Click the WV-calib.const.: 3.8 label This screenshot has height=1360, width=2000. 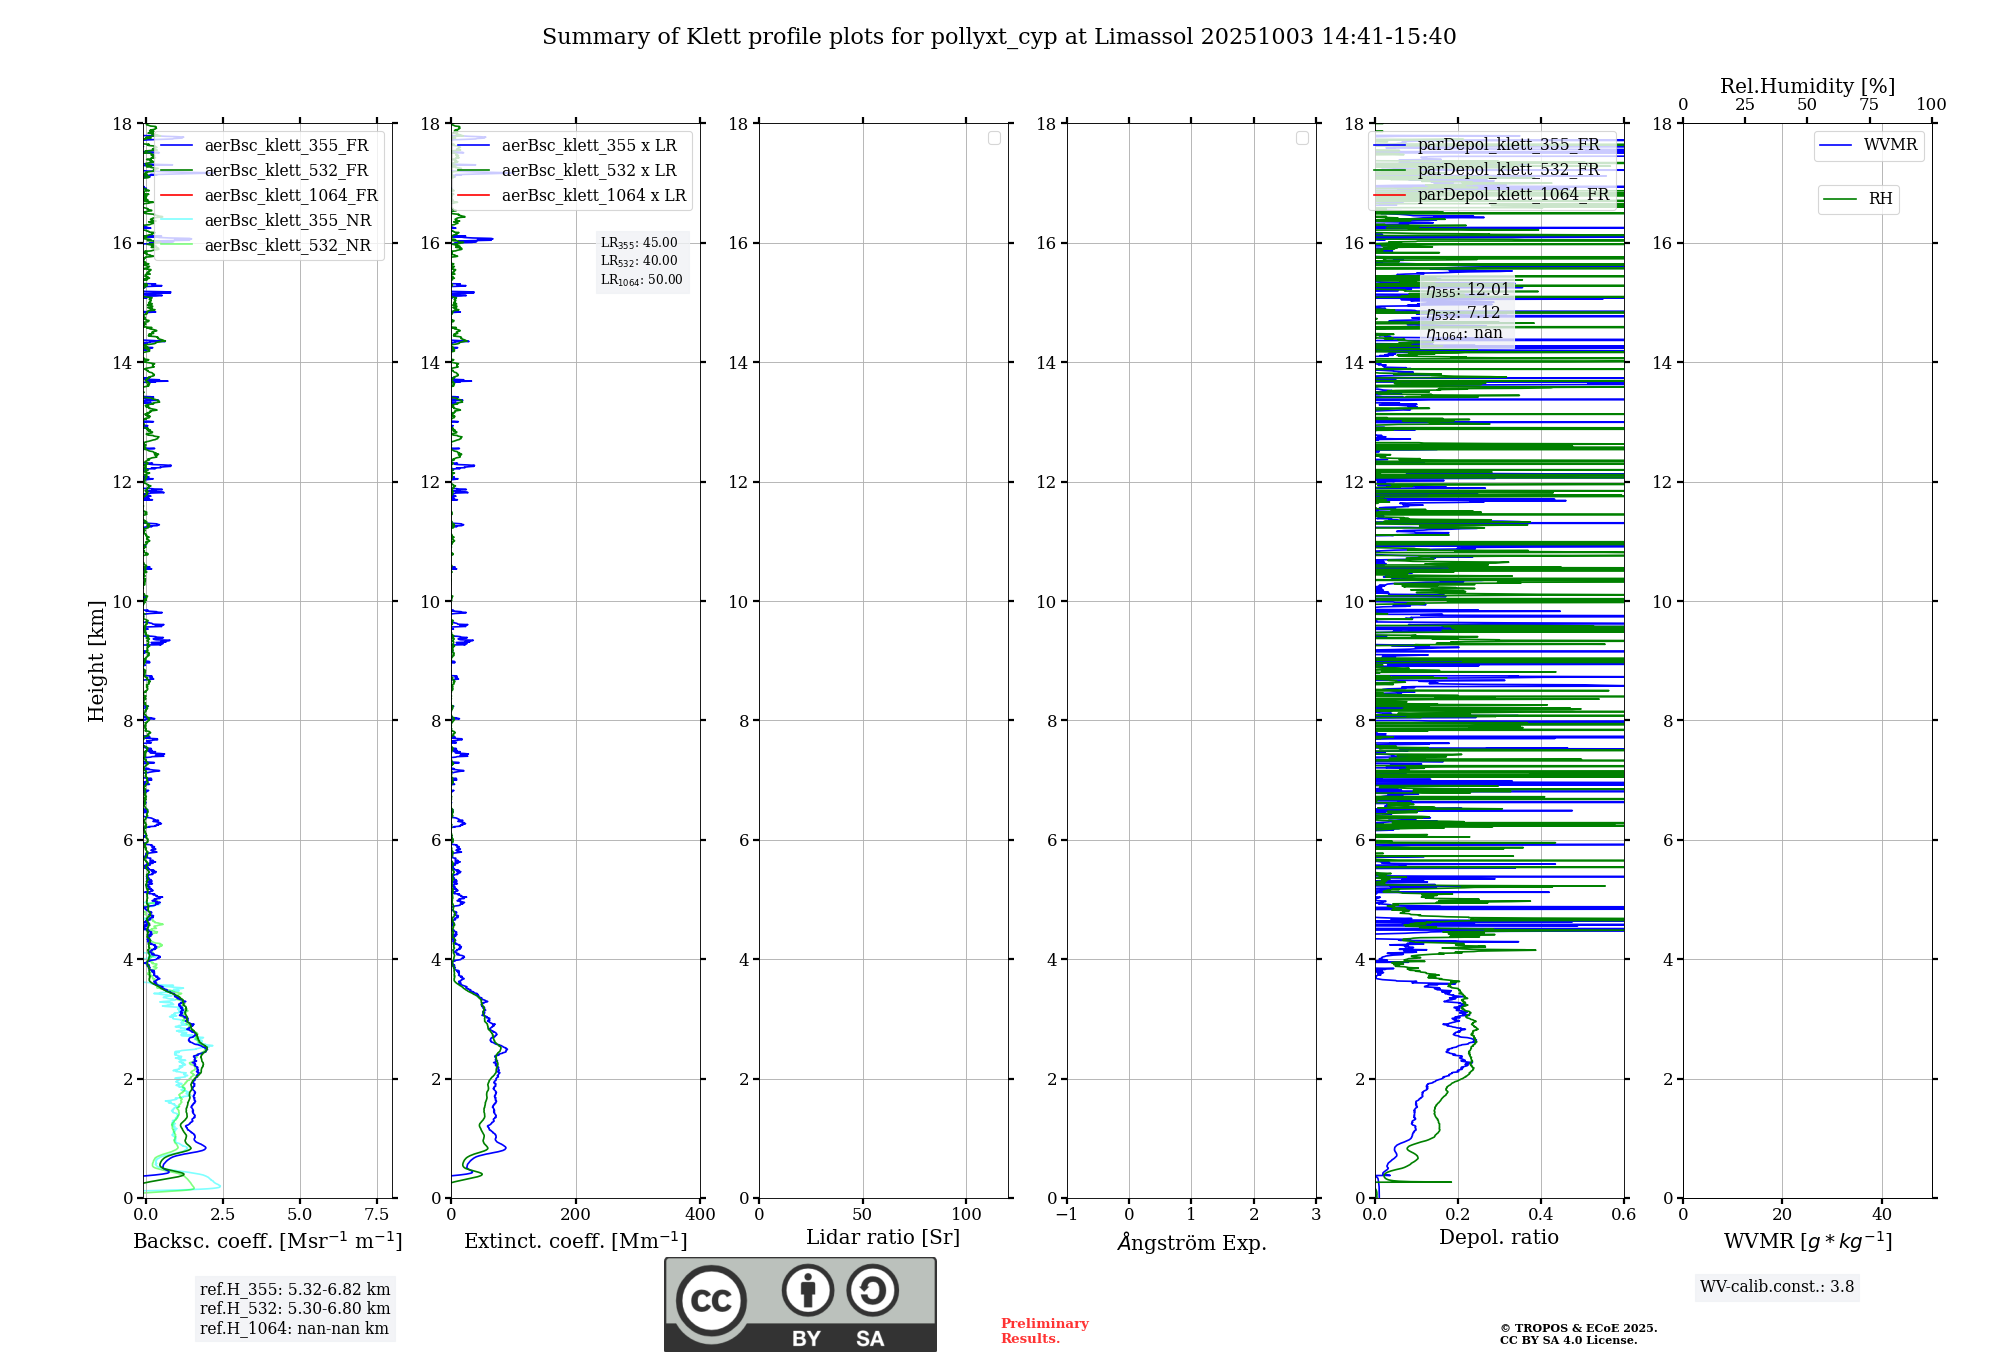pos(1776,1287)
